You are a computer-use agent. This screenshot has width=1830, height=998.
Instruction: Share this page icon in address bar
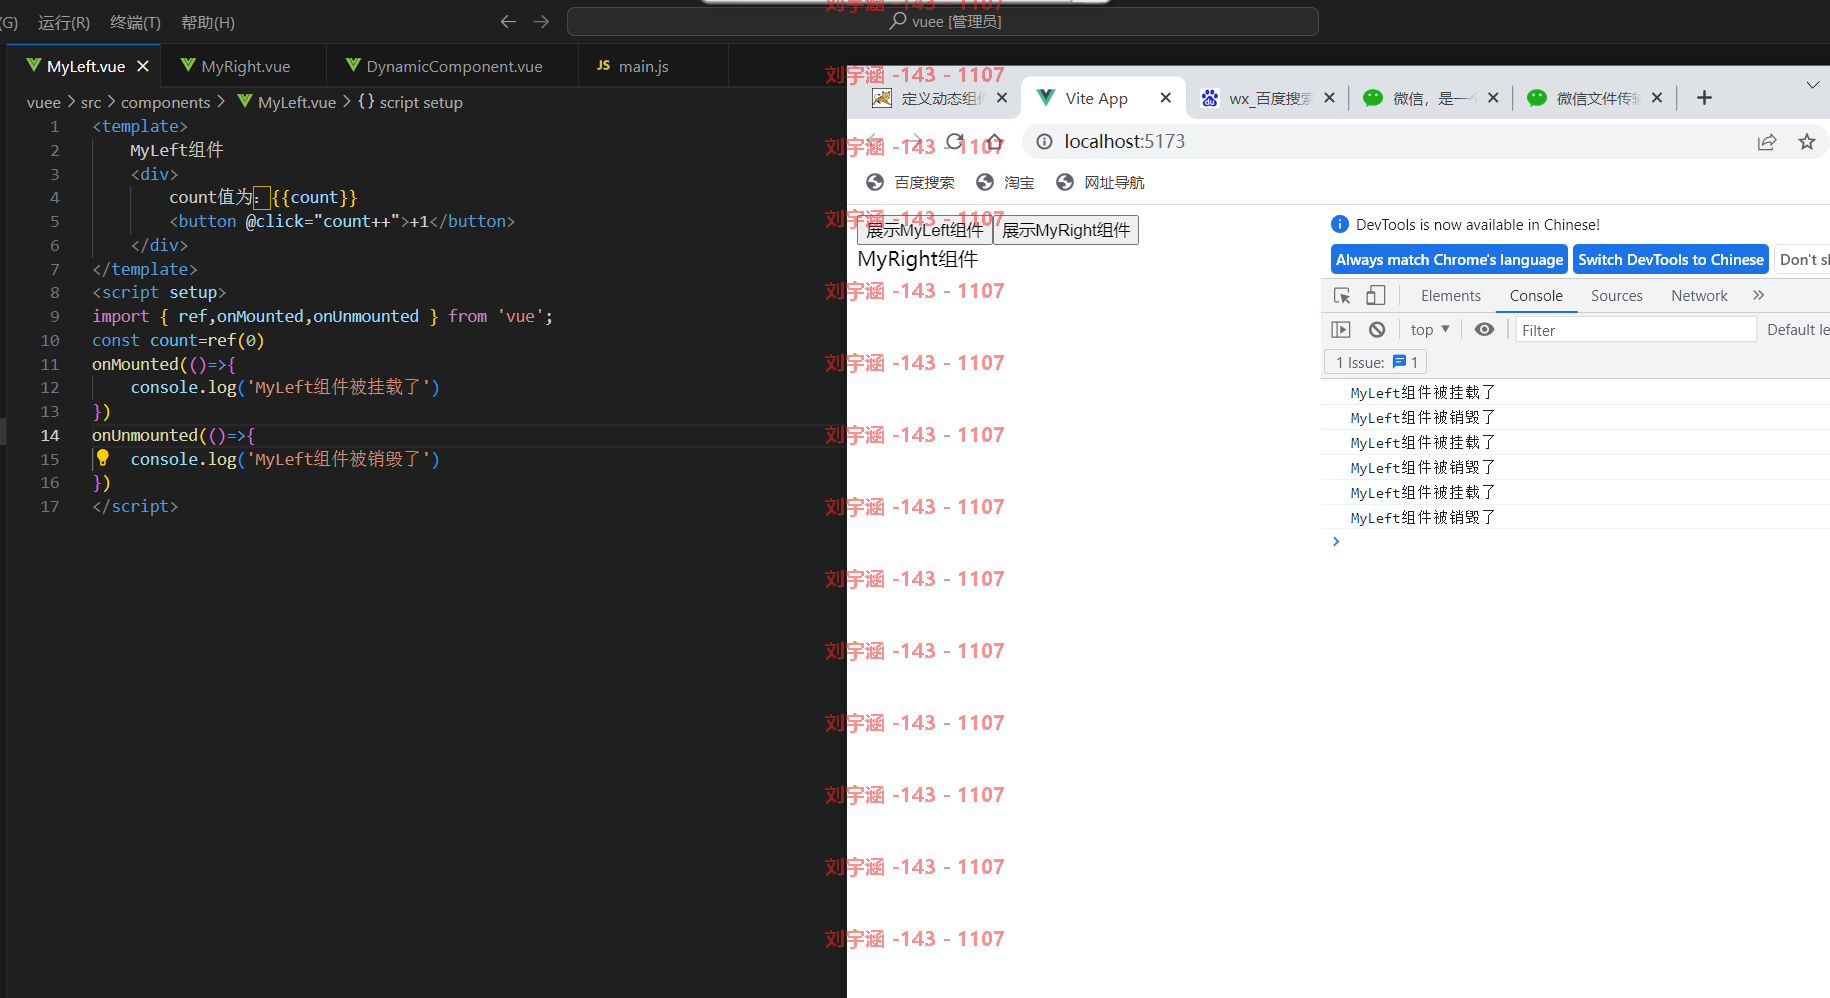[1767, 142]
